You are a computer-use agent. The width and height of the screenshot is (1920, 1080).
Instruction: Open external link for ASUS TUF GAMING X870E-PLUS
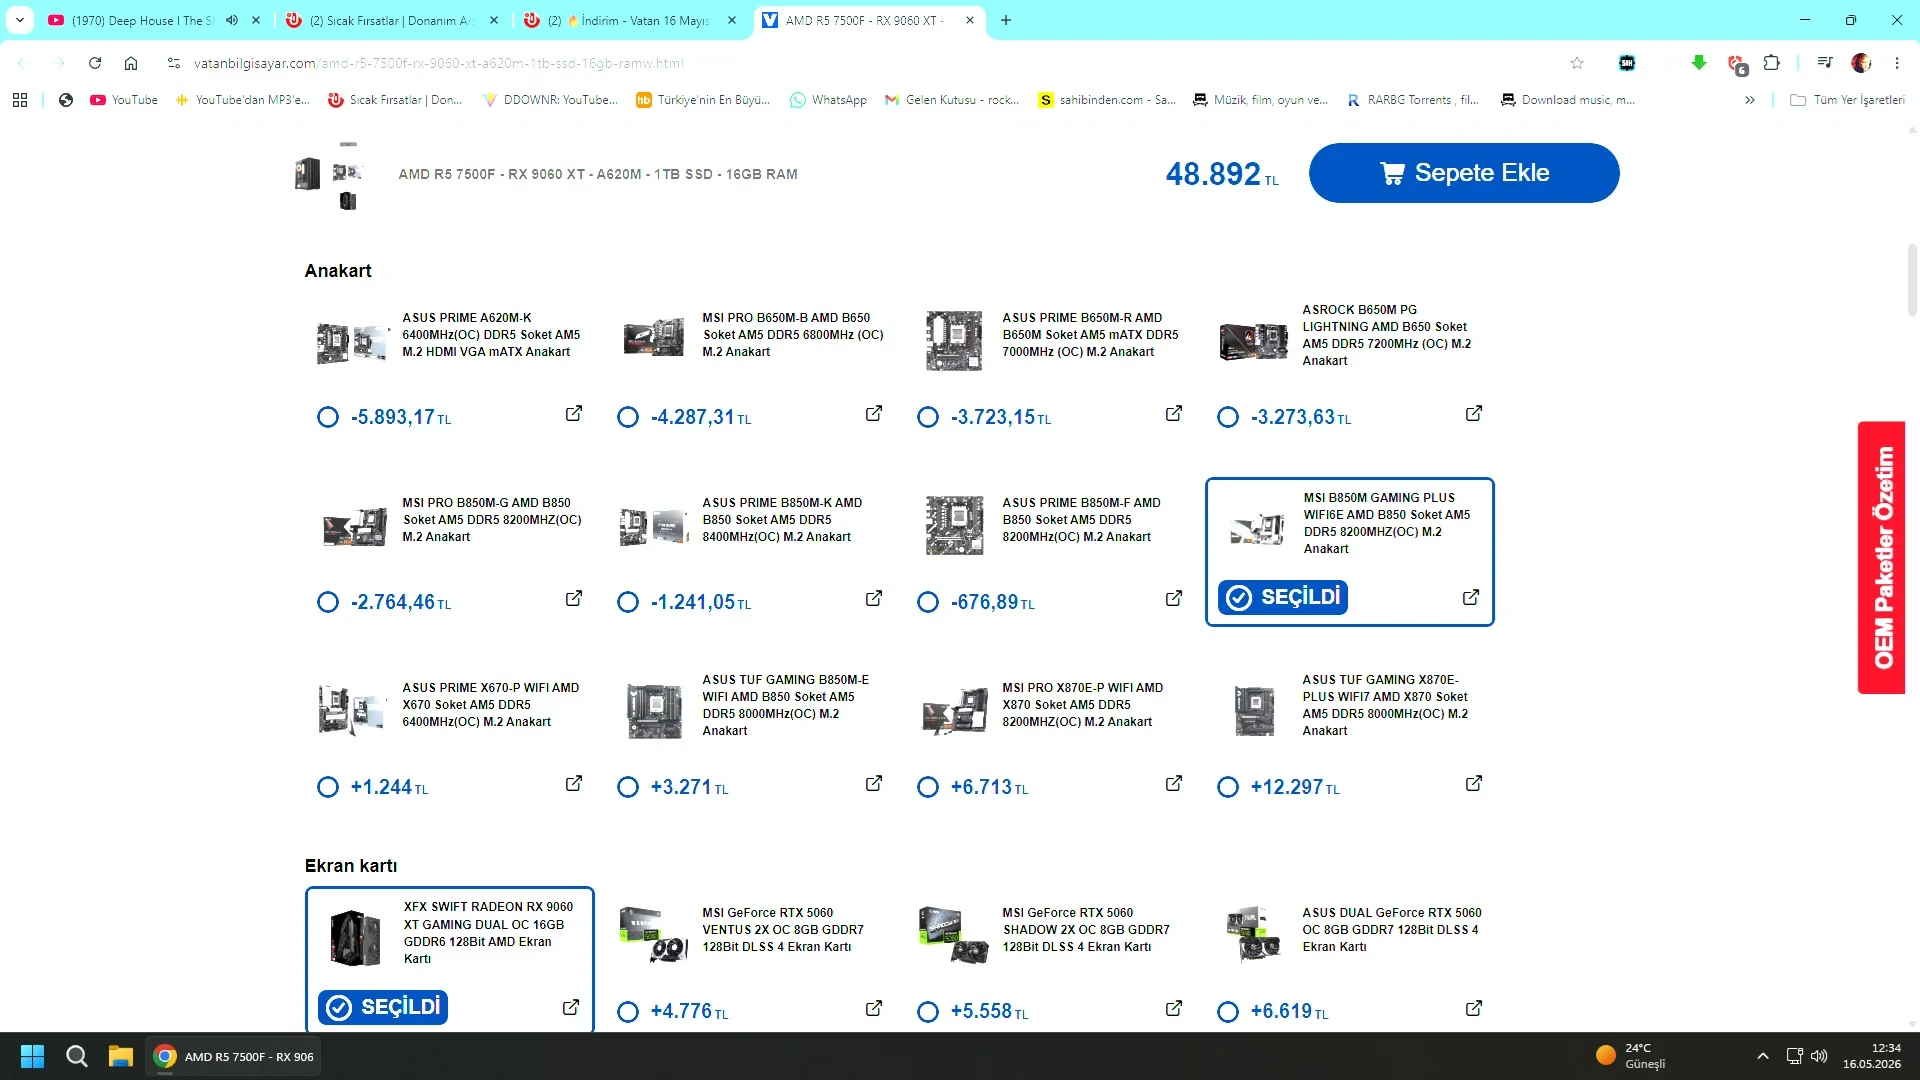[x=1474, y=783]
